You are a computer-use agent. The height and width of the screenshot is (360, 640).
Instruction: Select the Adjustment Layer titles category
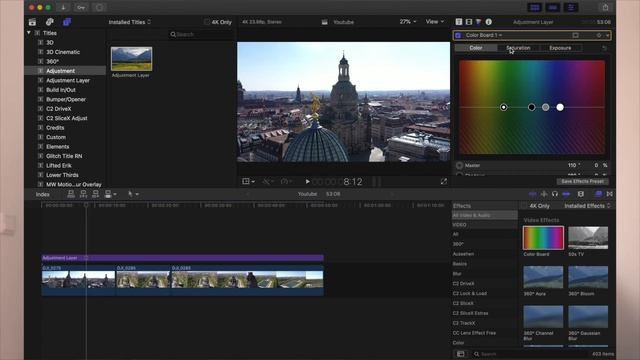click(68, 80)
